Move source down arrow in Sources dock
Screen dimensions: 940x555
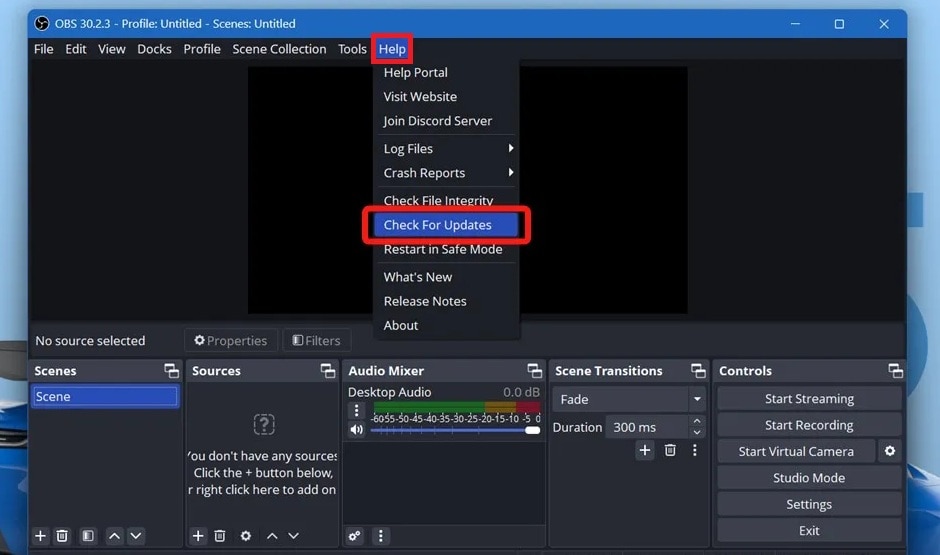[x=293, y=535]
